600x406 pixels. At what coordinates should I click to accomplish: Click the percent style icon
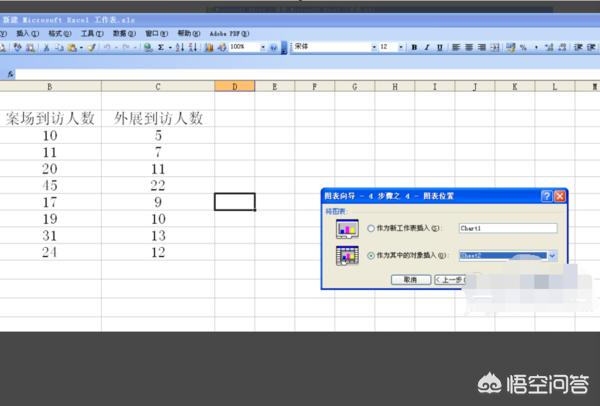click(522, 47)
